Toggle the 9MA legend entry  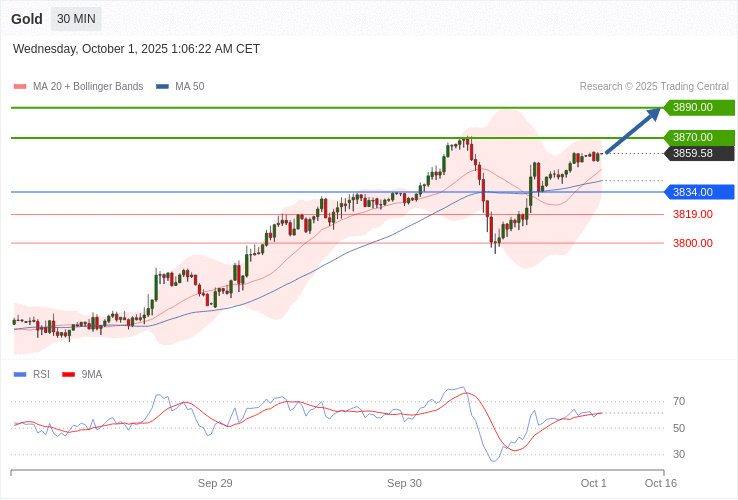pyautogui.click(x=91, y=374)
